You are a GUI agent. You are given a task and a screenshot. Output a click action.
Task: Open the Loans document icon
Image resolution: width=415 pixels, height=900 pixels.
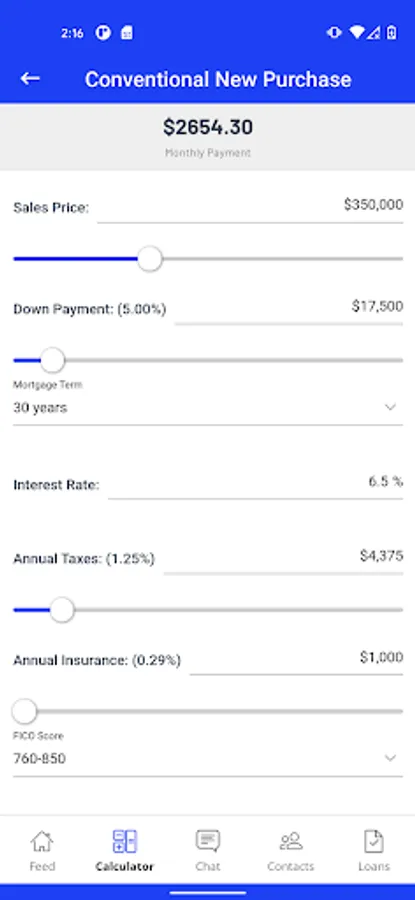pyautogui.click(x=374, y=841)
